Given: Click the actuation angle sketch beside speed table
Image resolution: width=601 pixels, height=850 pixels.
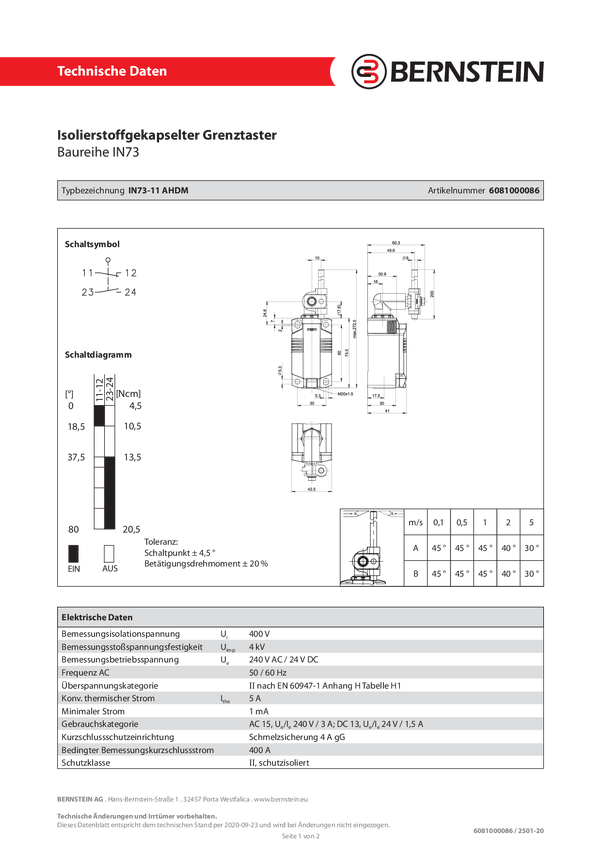Looking at the screenshot, I should (372, 548).
